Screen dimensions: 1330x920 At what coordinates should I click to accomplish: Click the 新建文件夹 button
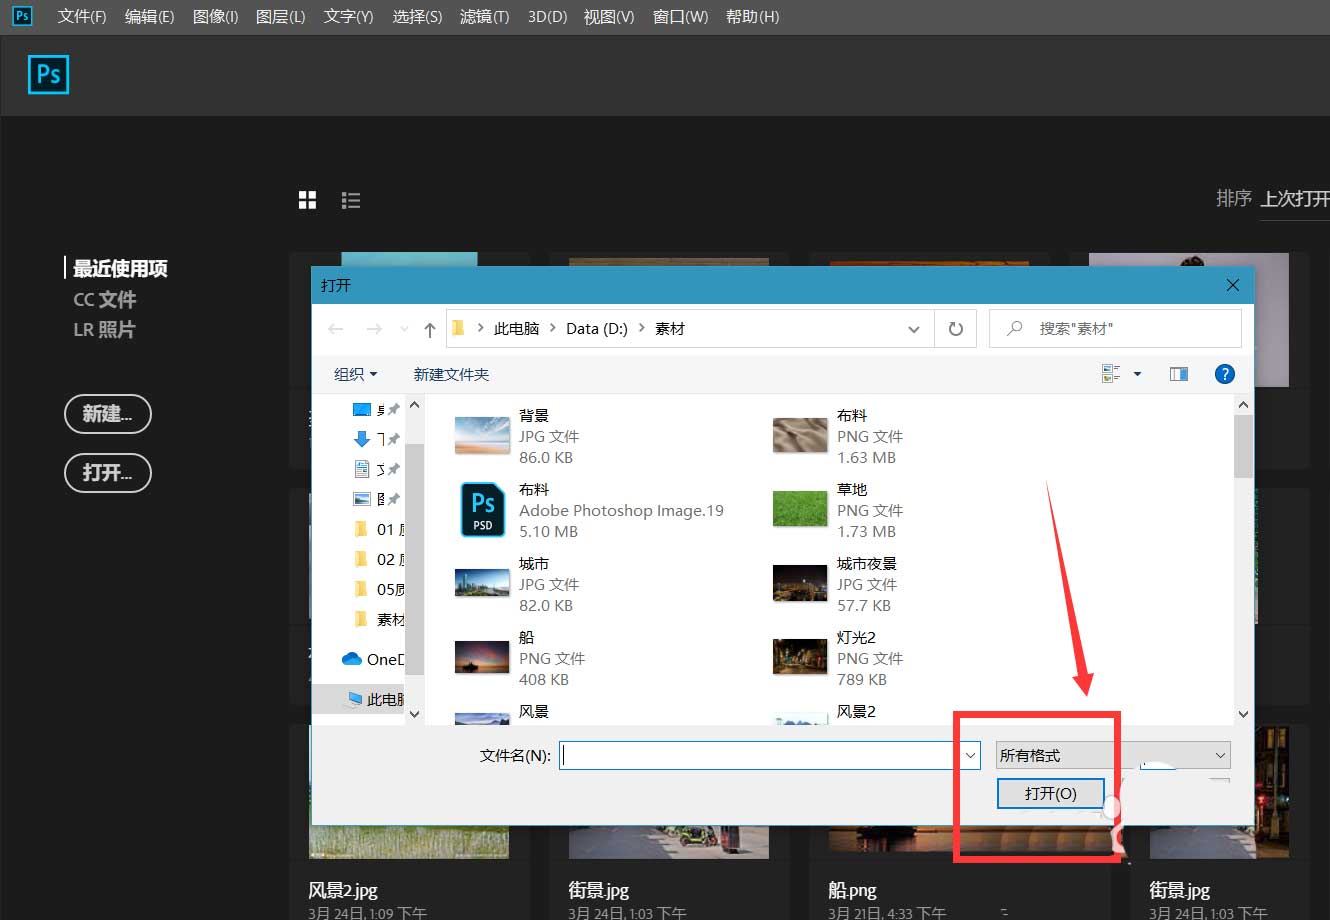(451, 374)
